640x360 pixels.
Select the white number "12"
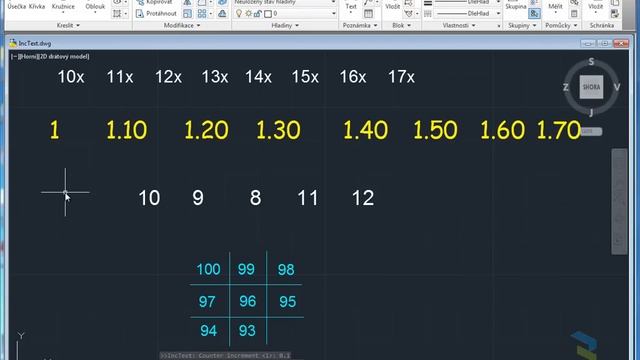click(362, 198)
